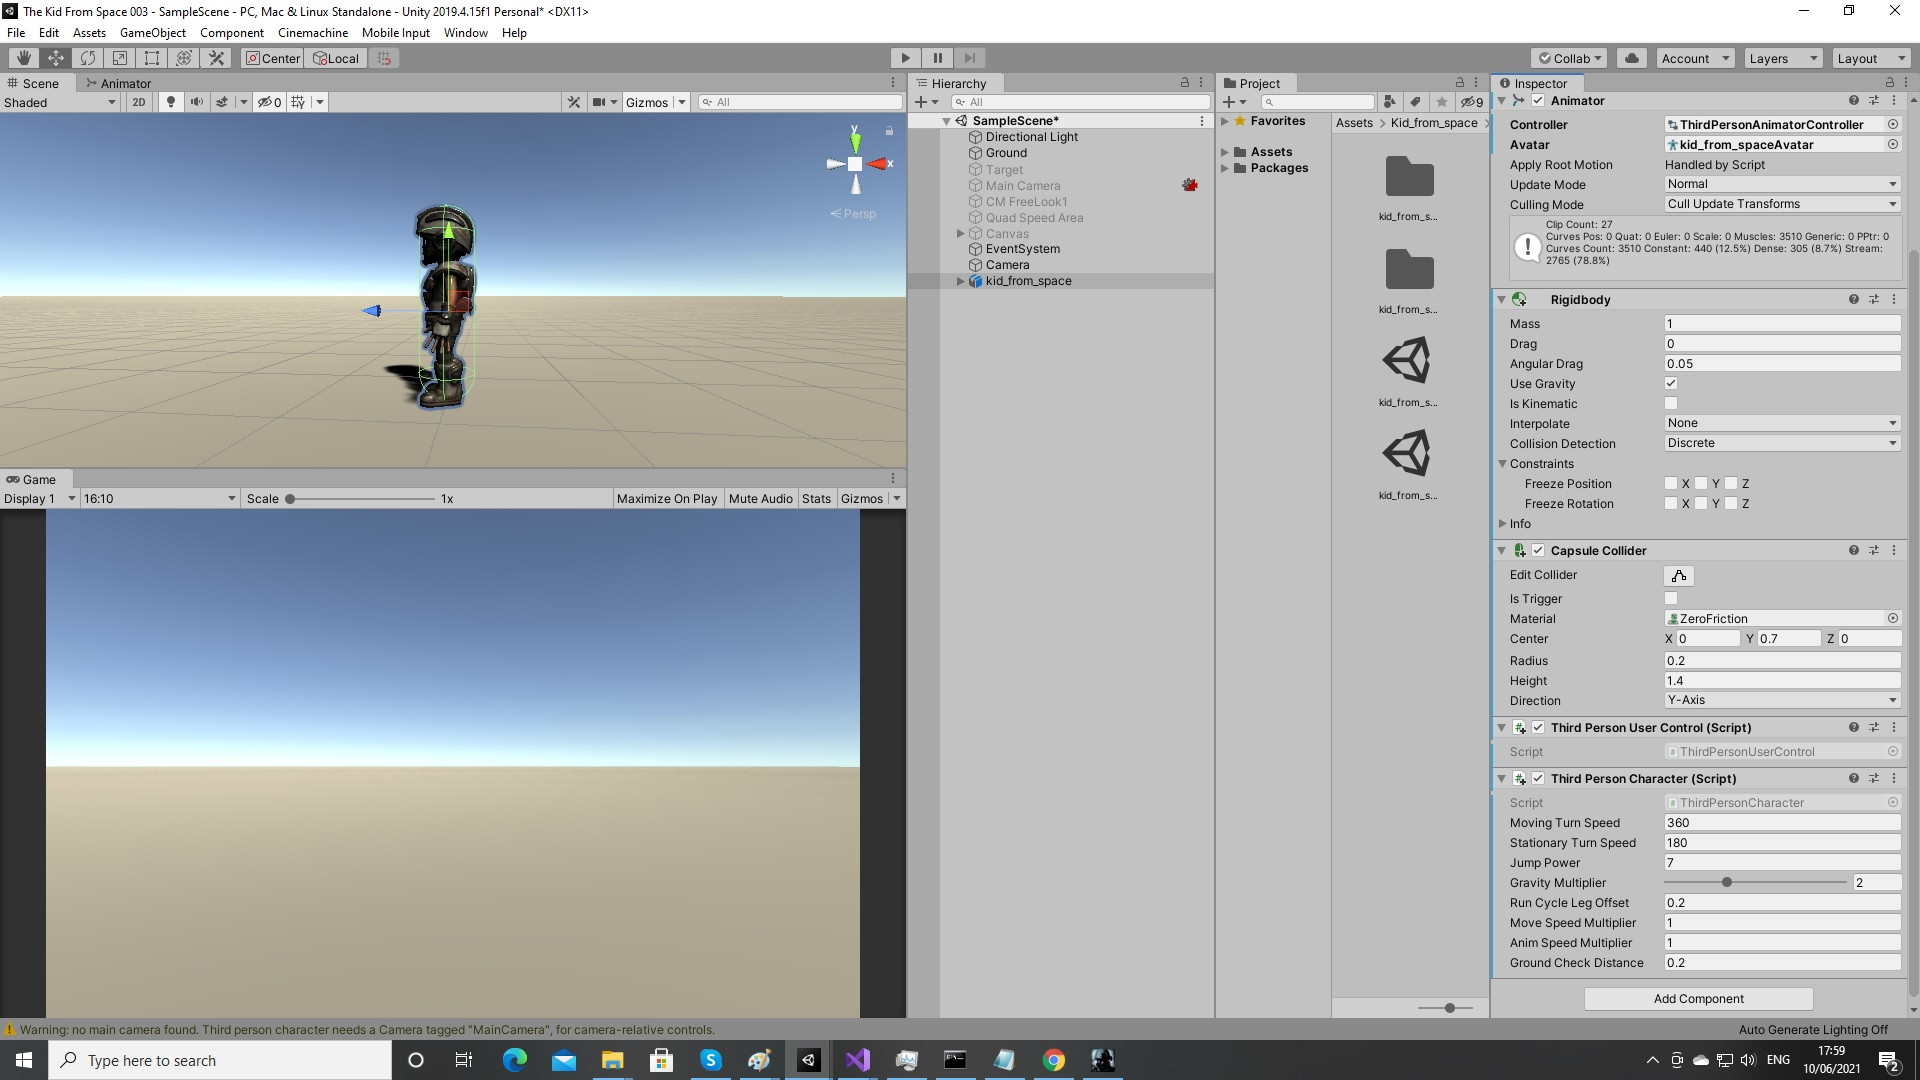Viewport: 1920px width, 1080px height.
Task: Click the Cloud services icon
Action: [1632, 58]
